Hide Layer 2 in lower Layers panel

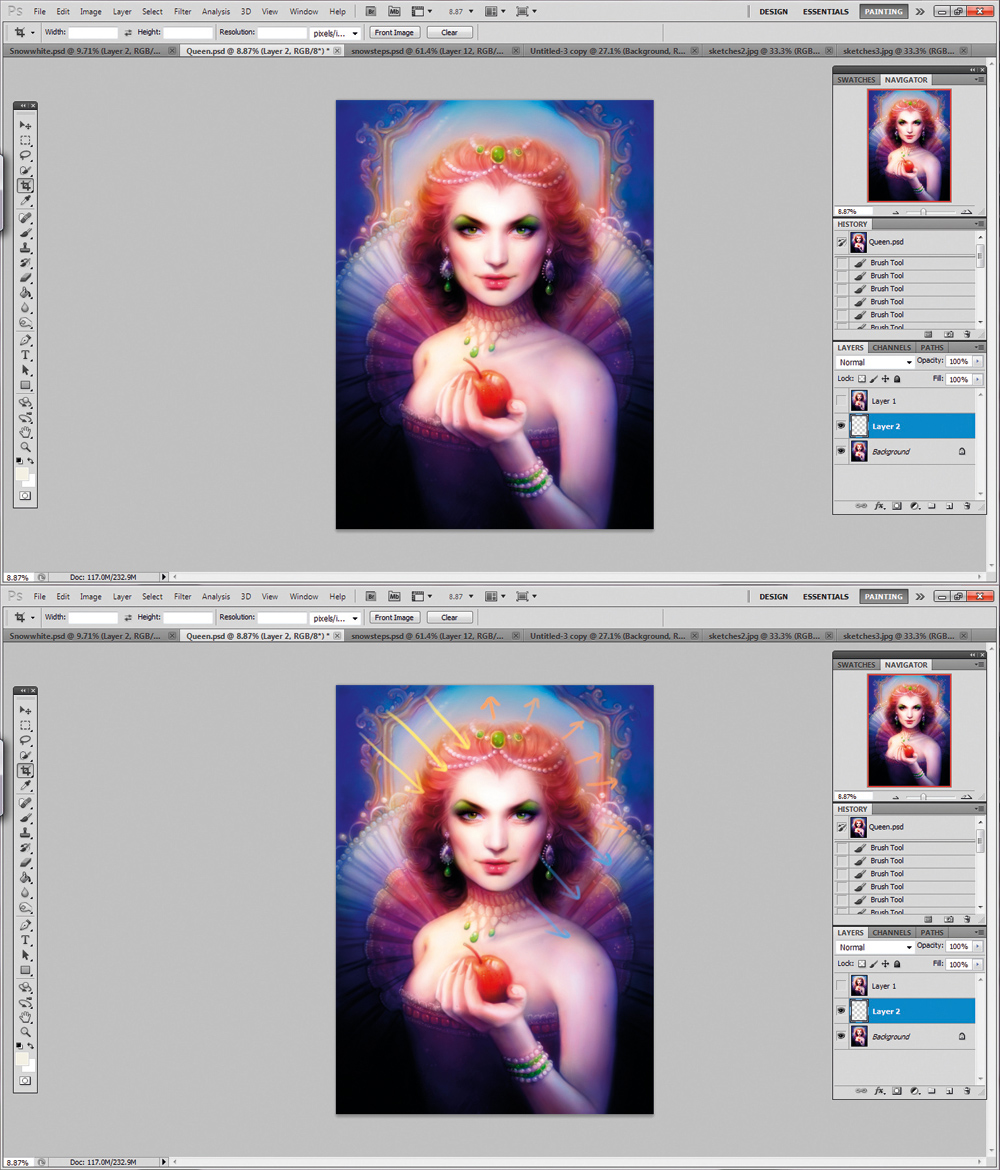coord(841,1011)
